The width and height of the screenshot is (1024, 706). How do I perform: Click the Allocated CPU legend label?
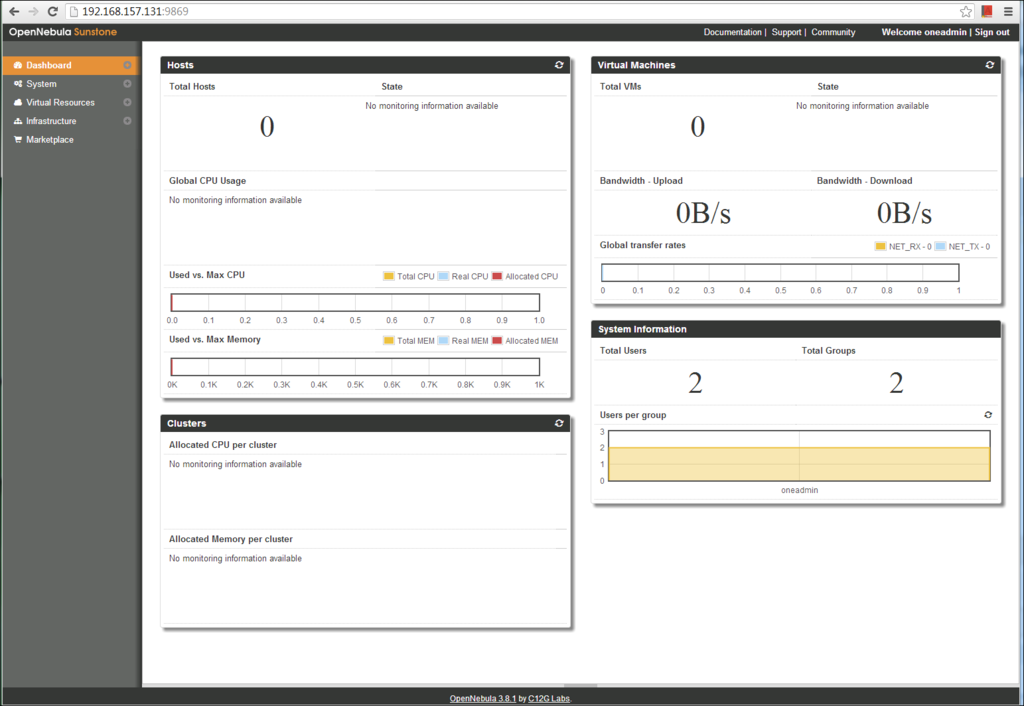pos(532,276)
